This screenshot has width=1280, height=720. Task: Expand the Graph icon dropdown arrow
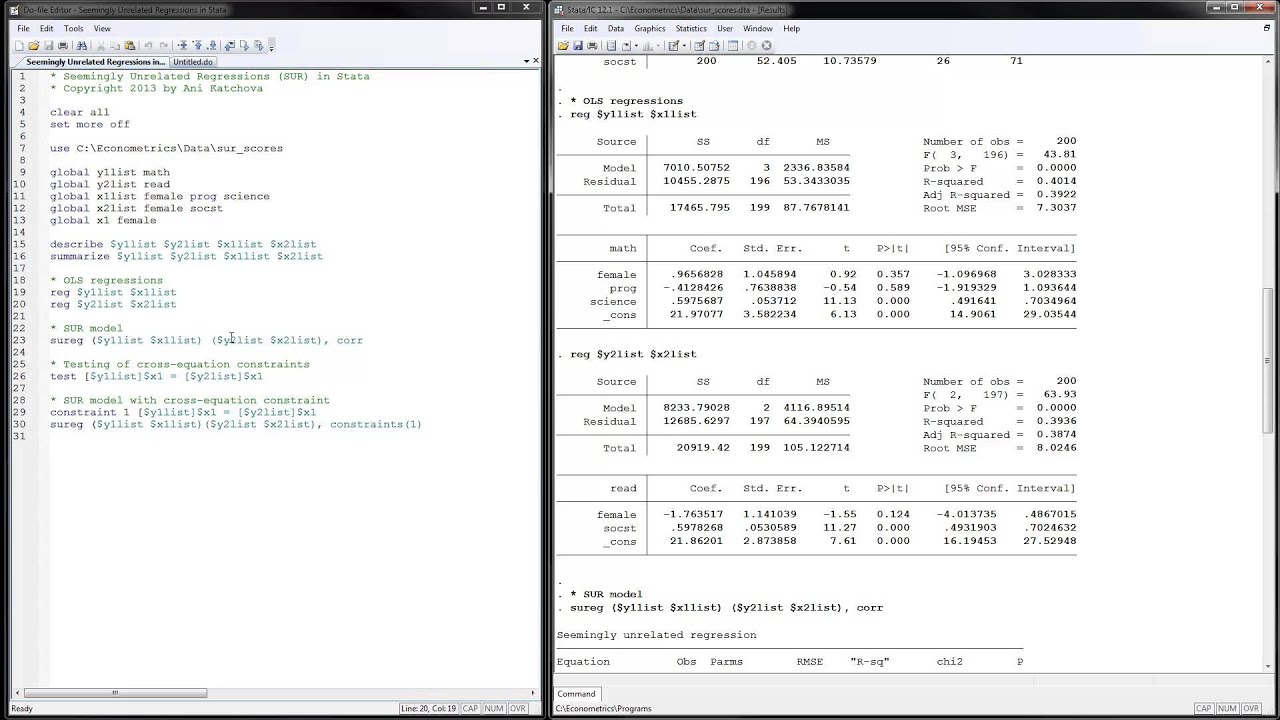click(658, 45)
